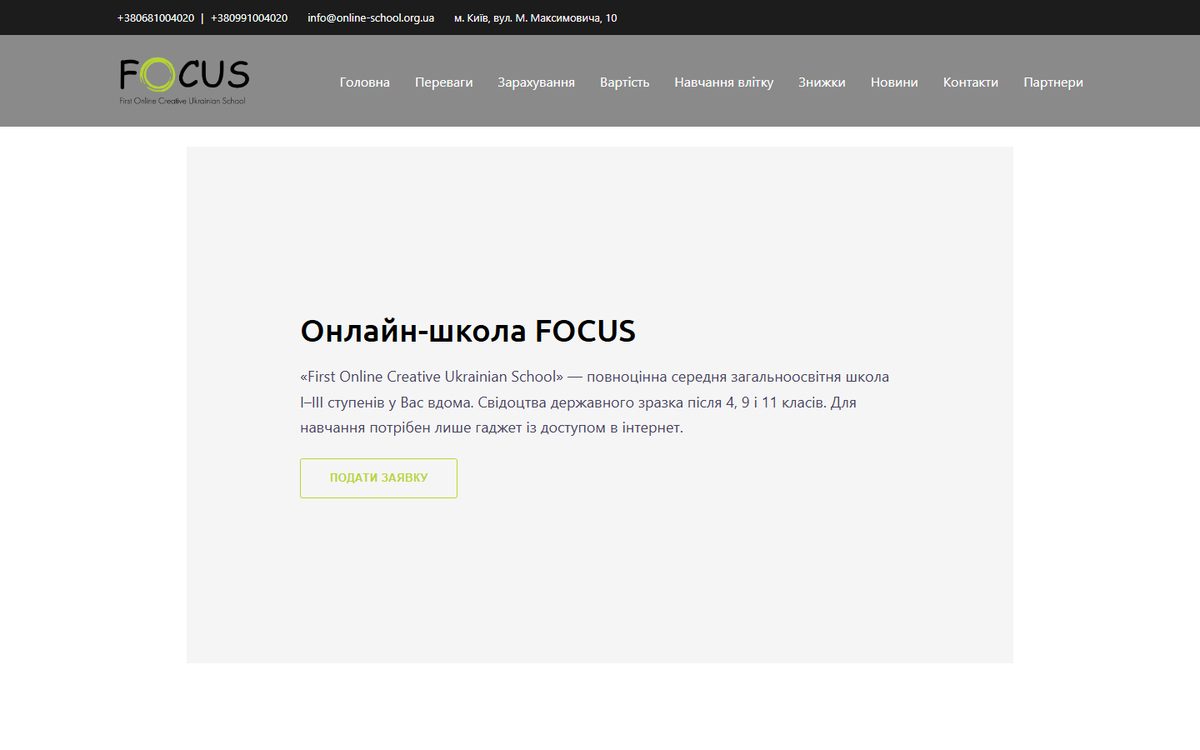Select the Партнери menu item

(1053, 82)
